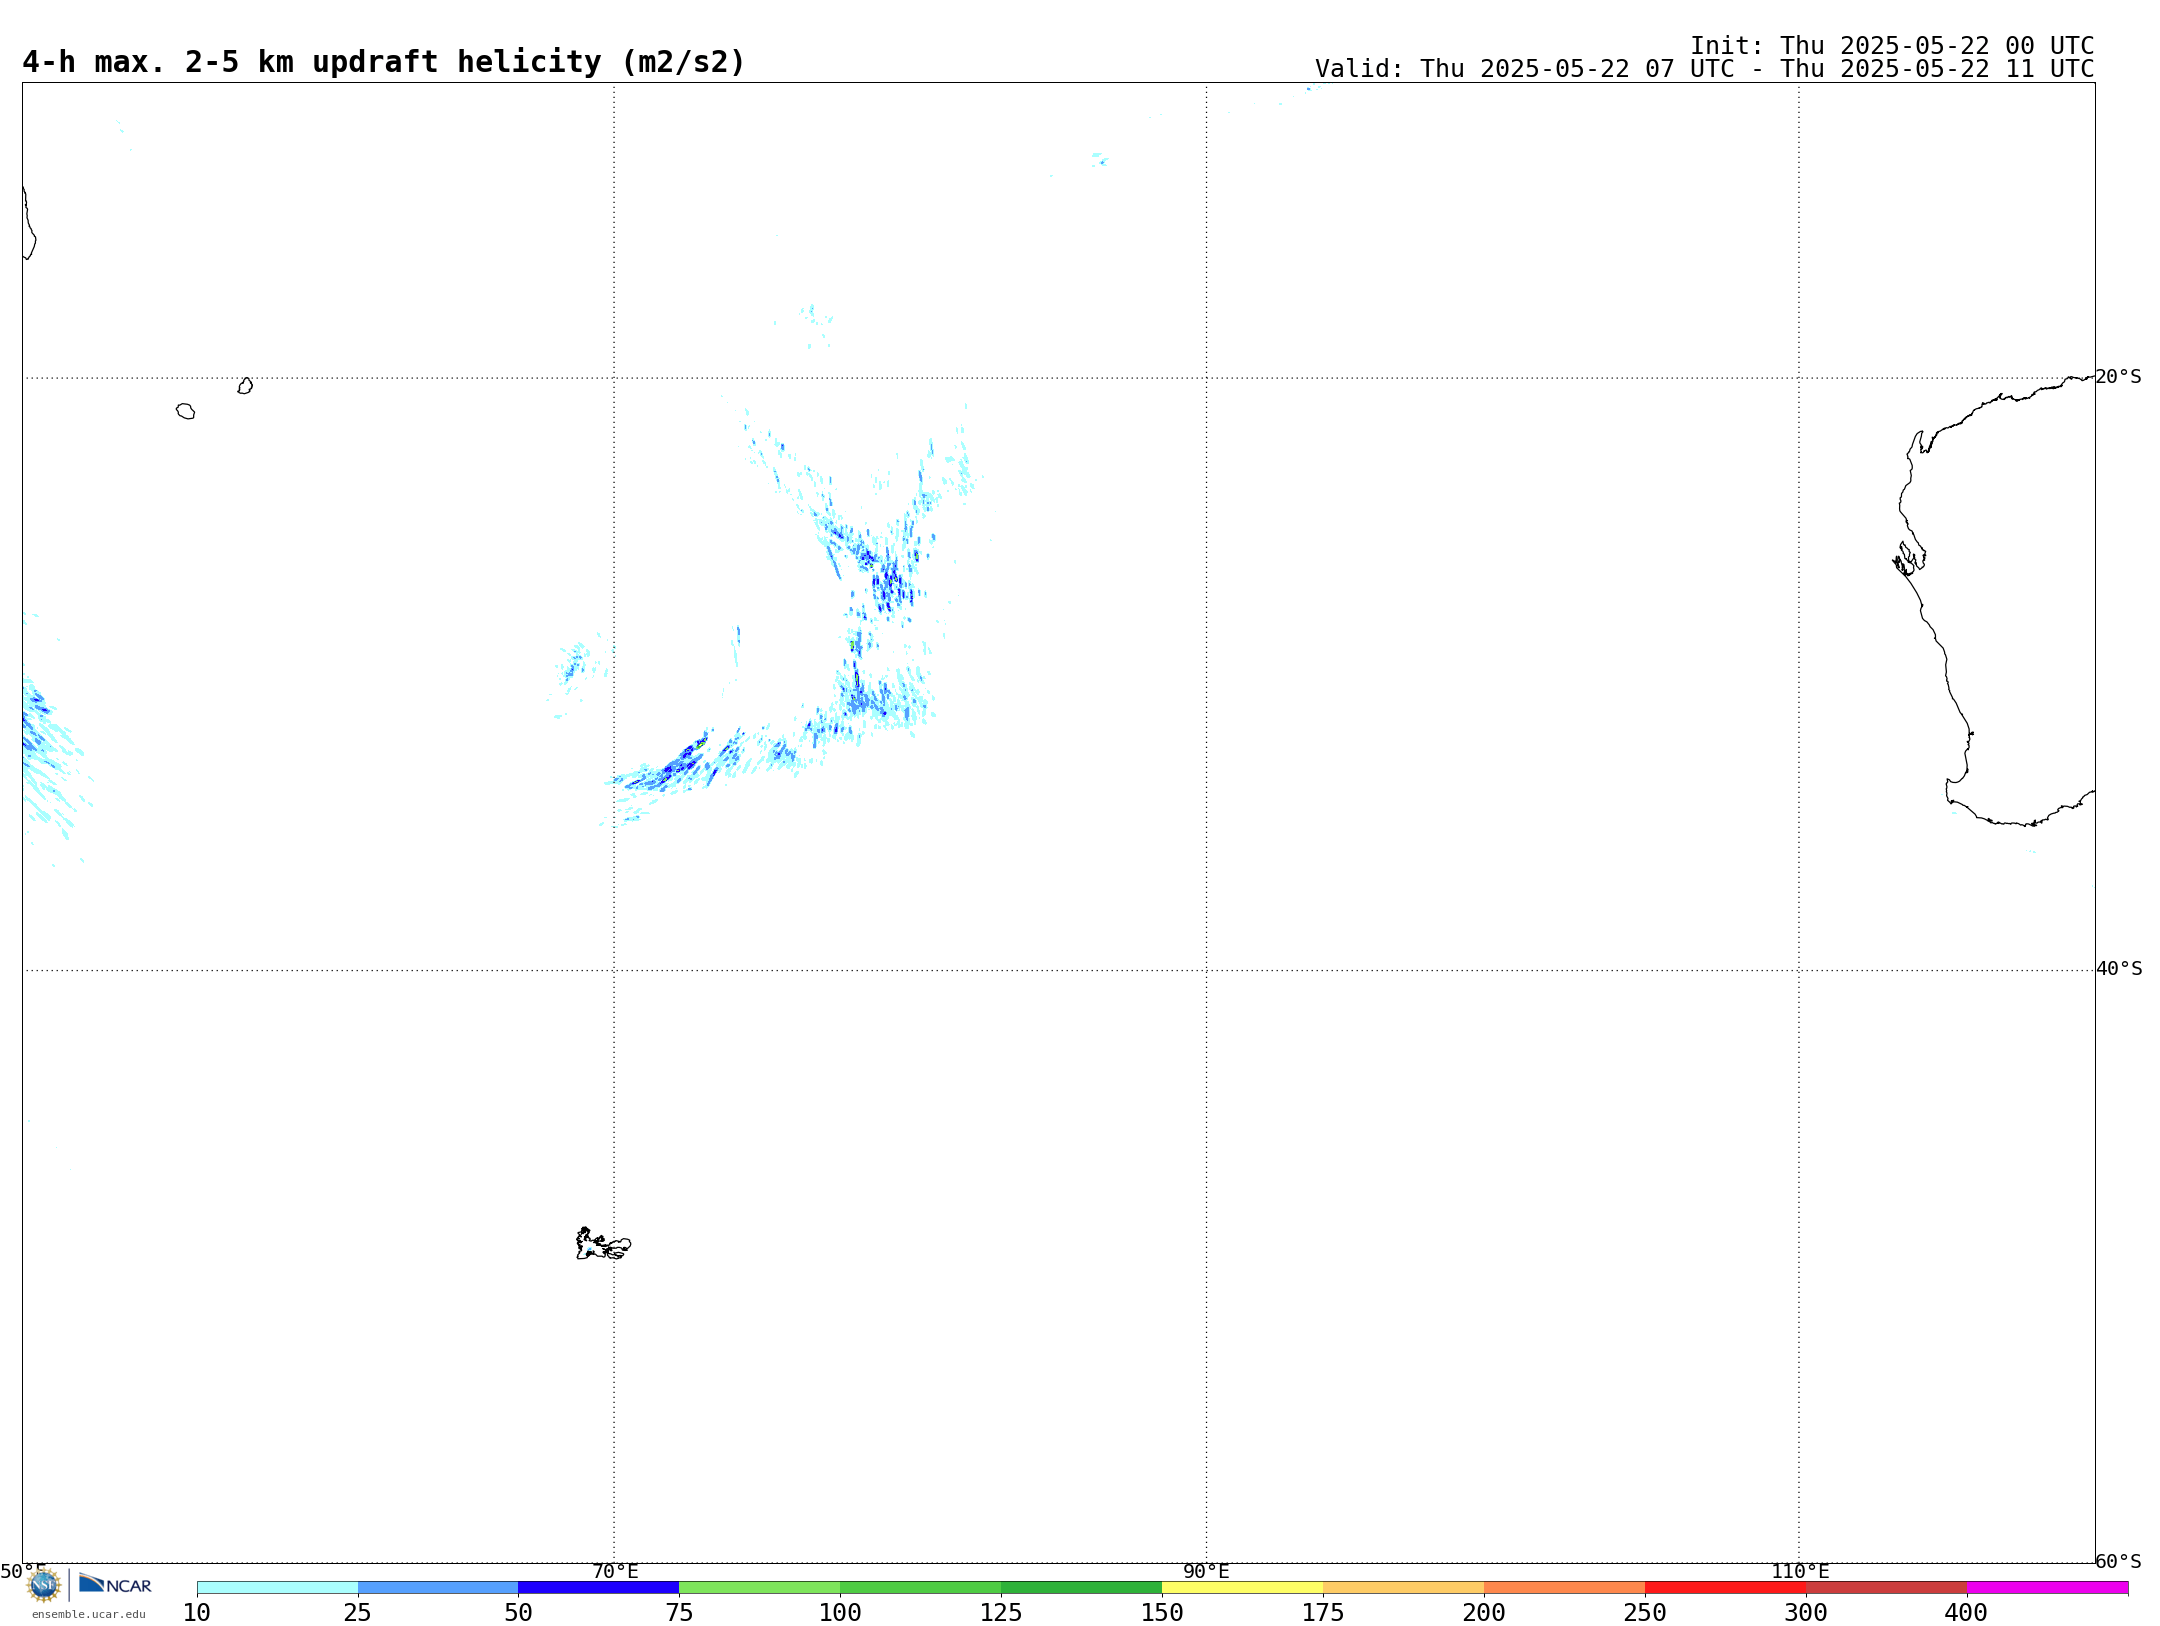The width and height of the screenshot is (2160, 1626).
Task: Click the orange 200-250 colorbar segment
Action: [1565, 1588]
